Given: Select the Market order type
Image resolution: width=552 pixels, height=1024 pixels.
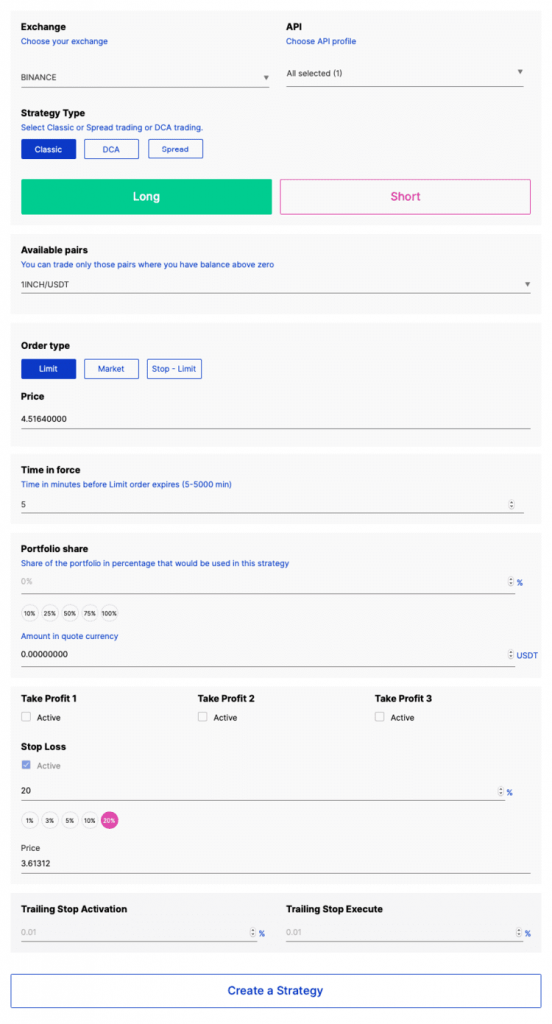Looking at the screenshot, I should click(111, 369).
